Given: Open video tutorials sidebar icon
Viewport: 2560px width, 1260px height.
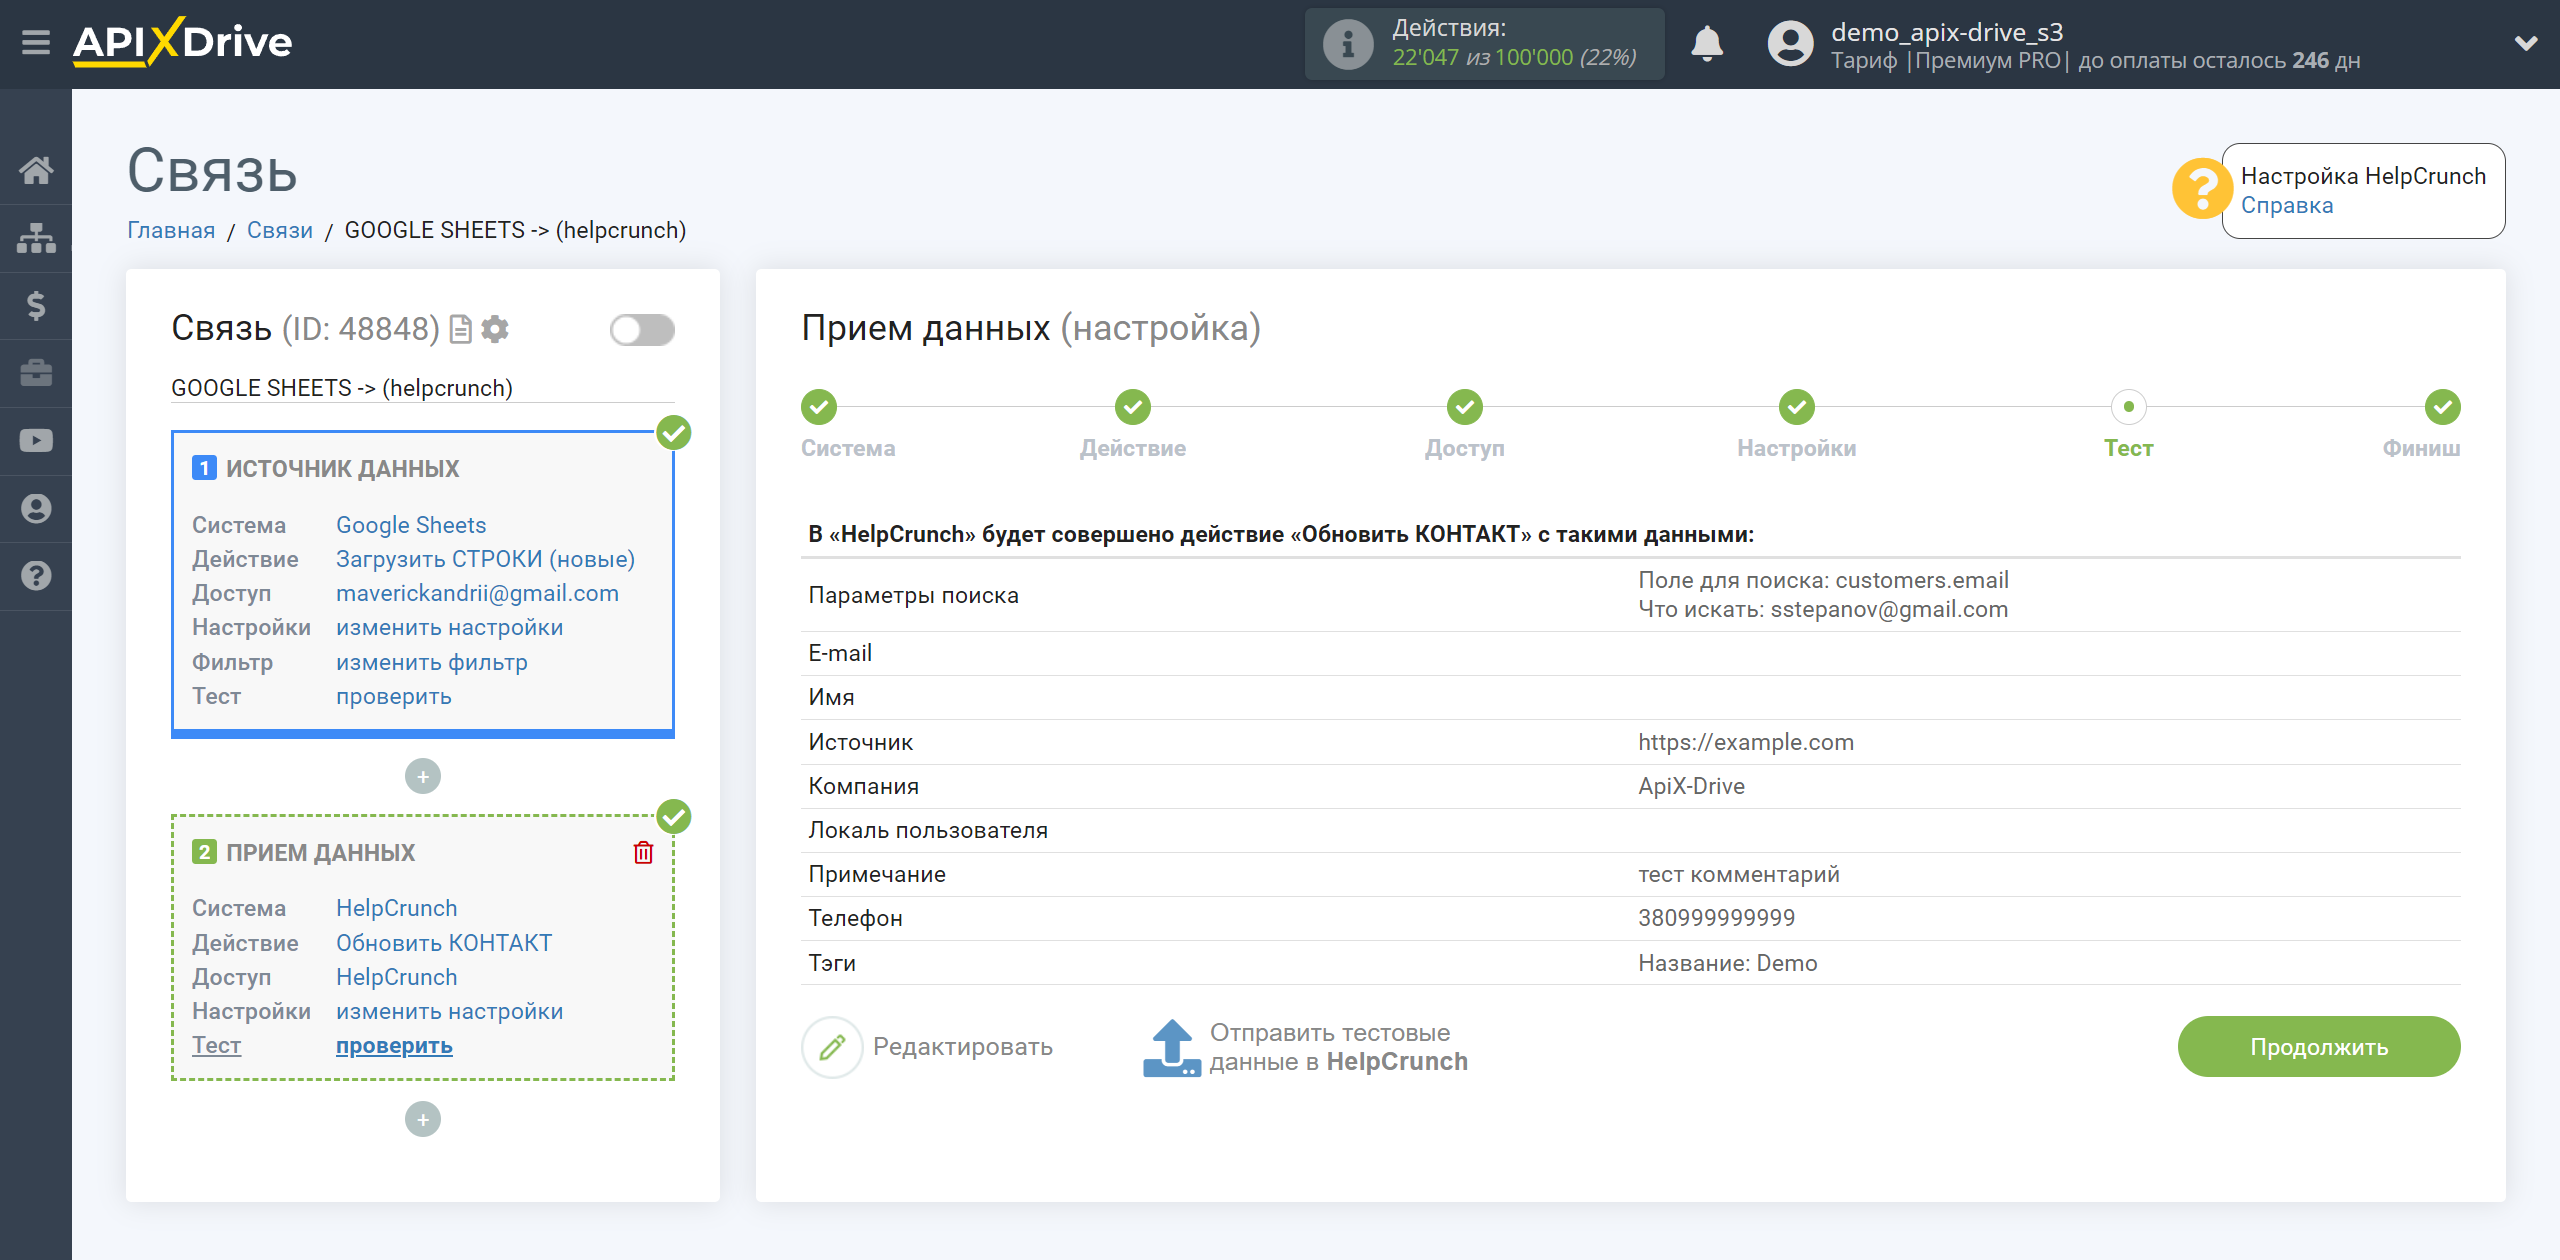Looking at the screenshot, I should click(x=36, y=441).
